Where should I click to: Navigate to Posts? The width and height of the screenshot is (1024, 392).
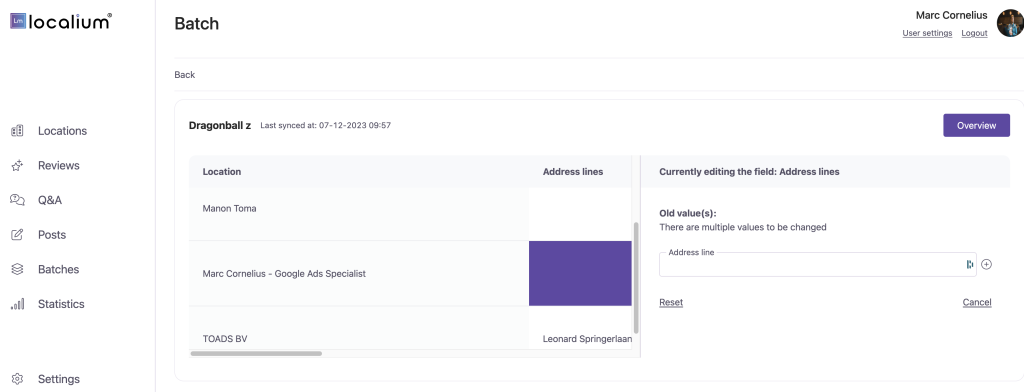[52, 235]
